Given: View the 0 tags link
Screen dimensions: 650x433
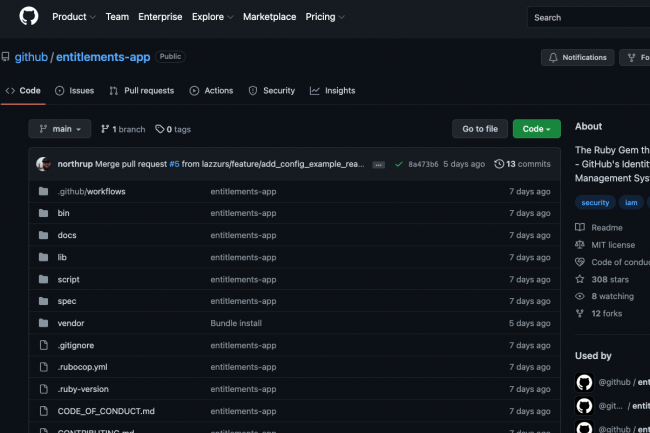Looking at the screenshot, I should 173,129.
